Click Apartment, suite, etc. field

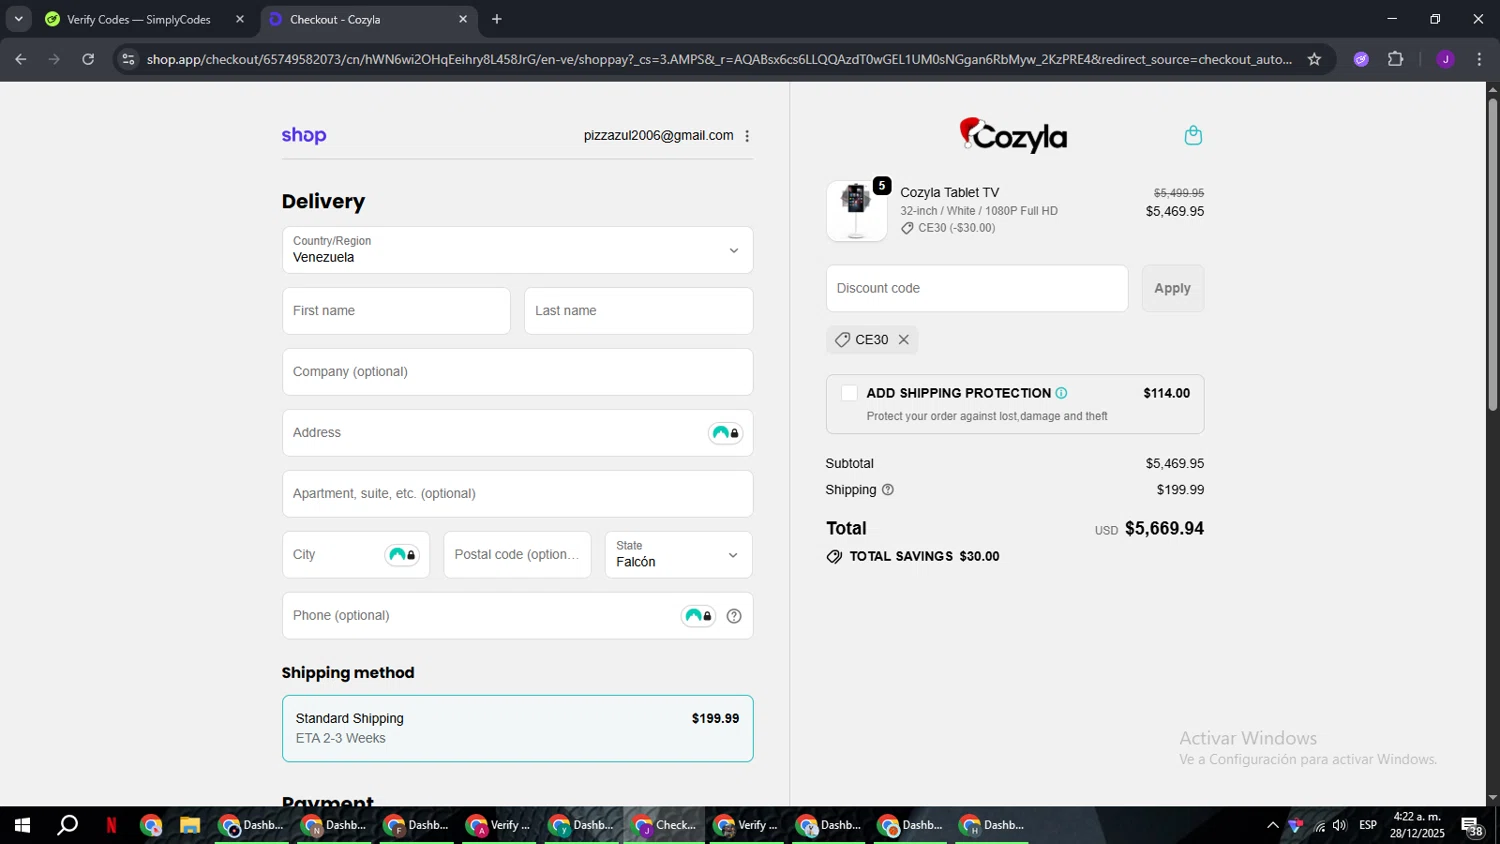(517, 494)
